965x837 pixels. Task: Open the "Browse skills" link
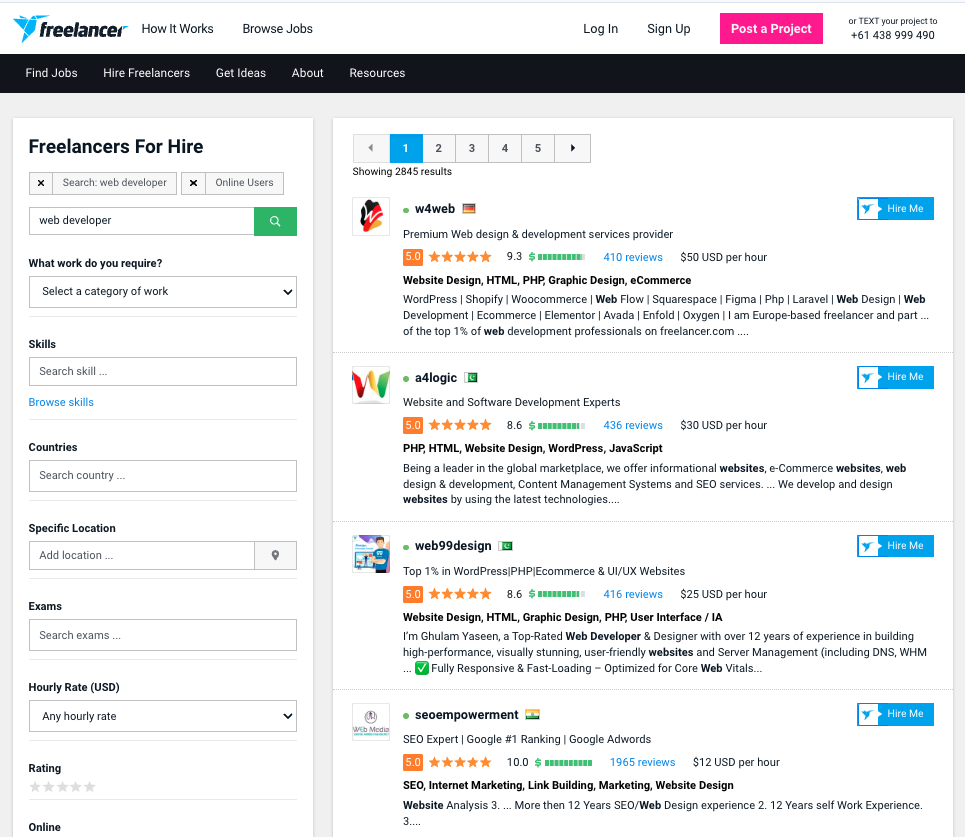(61, 402)
